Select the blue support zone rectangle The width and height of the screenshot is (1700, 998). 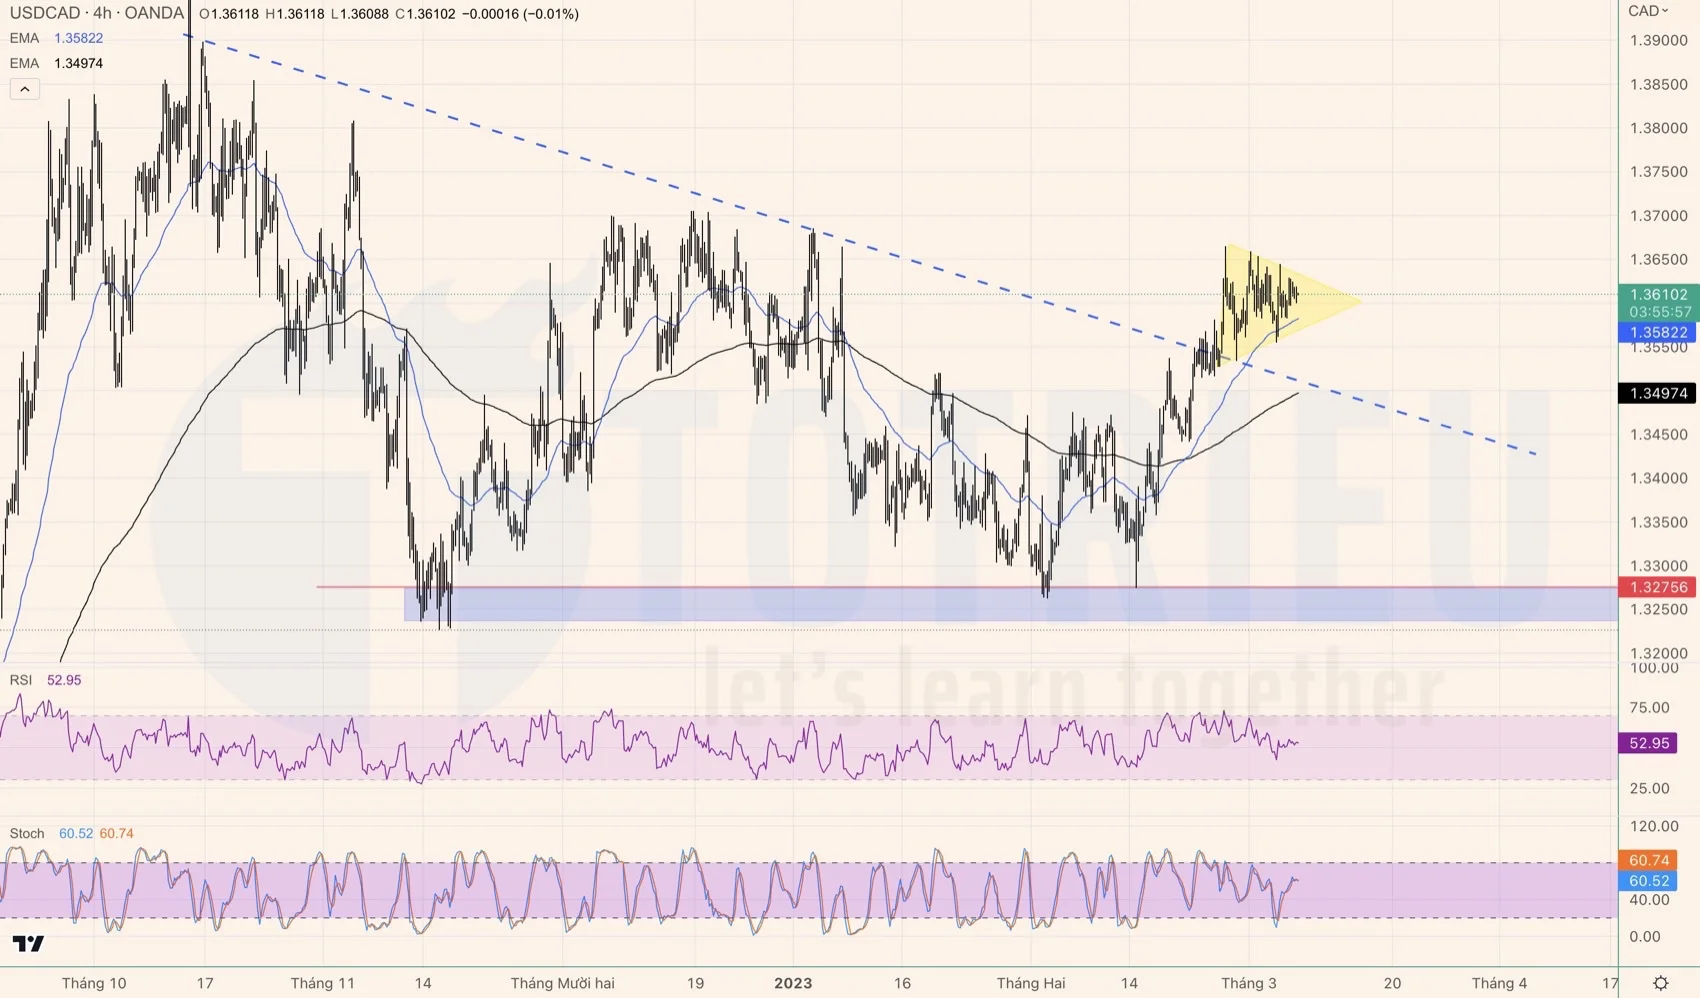pos(1010,605)
